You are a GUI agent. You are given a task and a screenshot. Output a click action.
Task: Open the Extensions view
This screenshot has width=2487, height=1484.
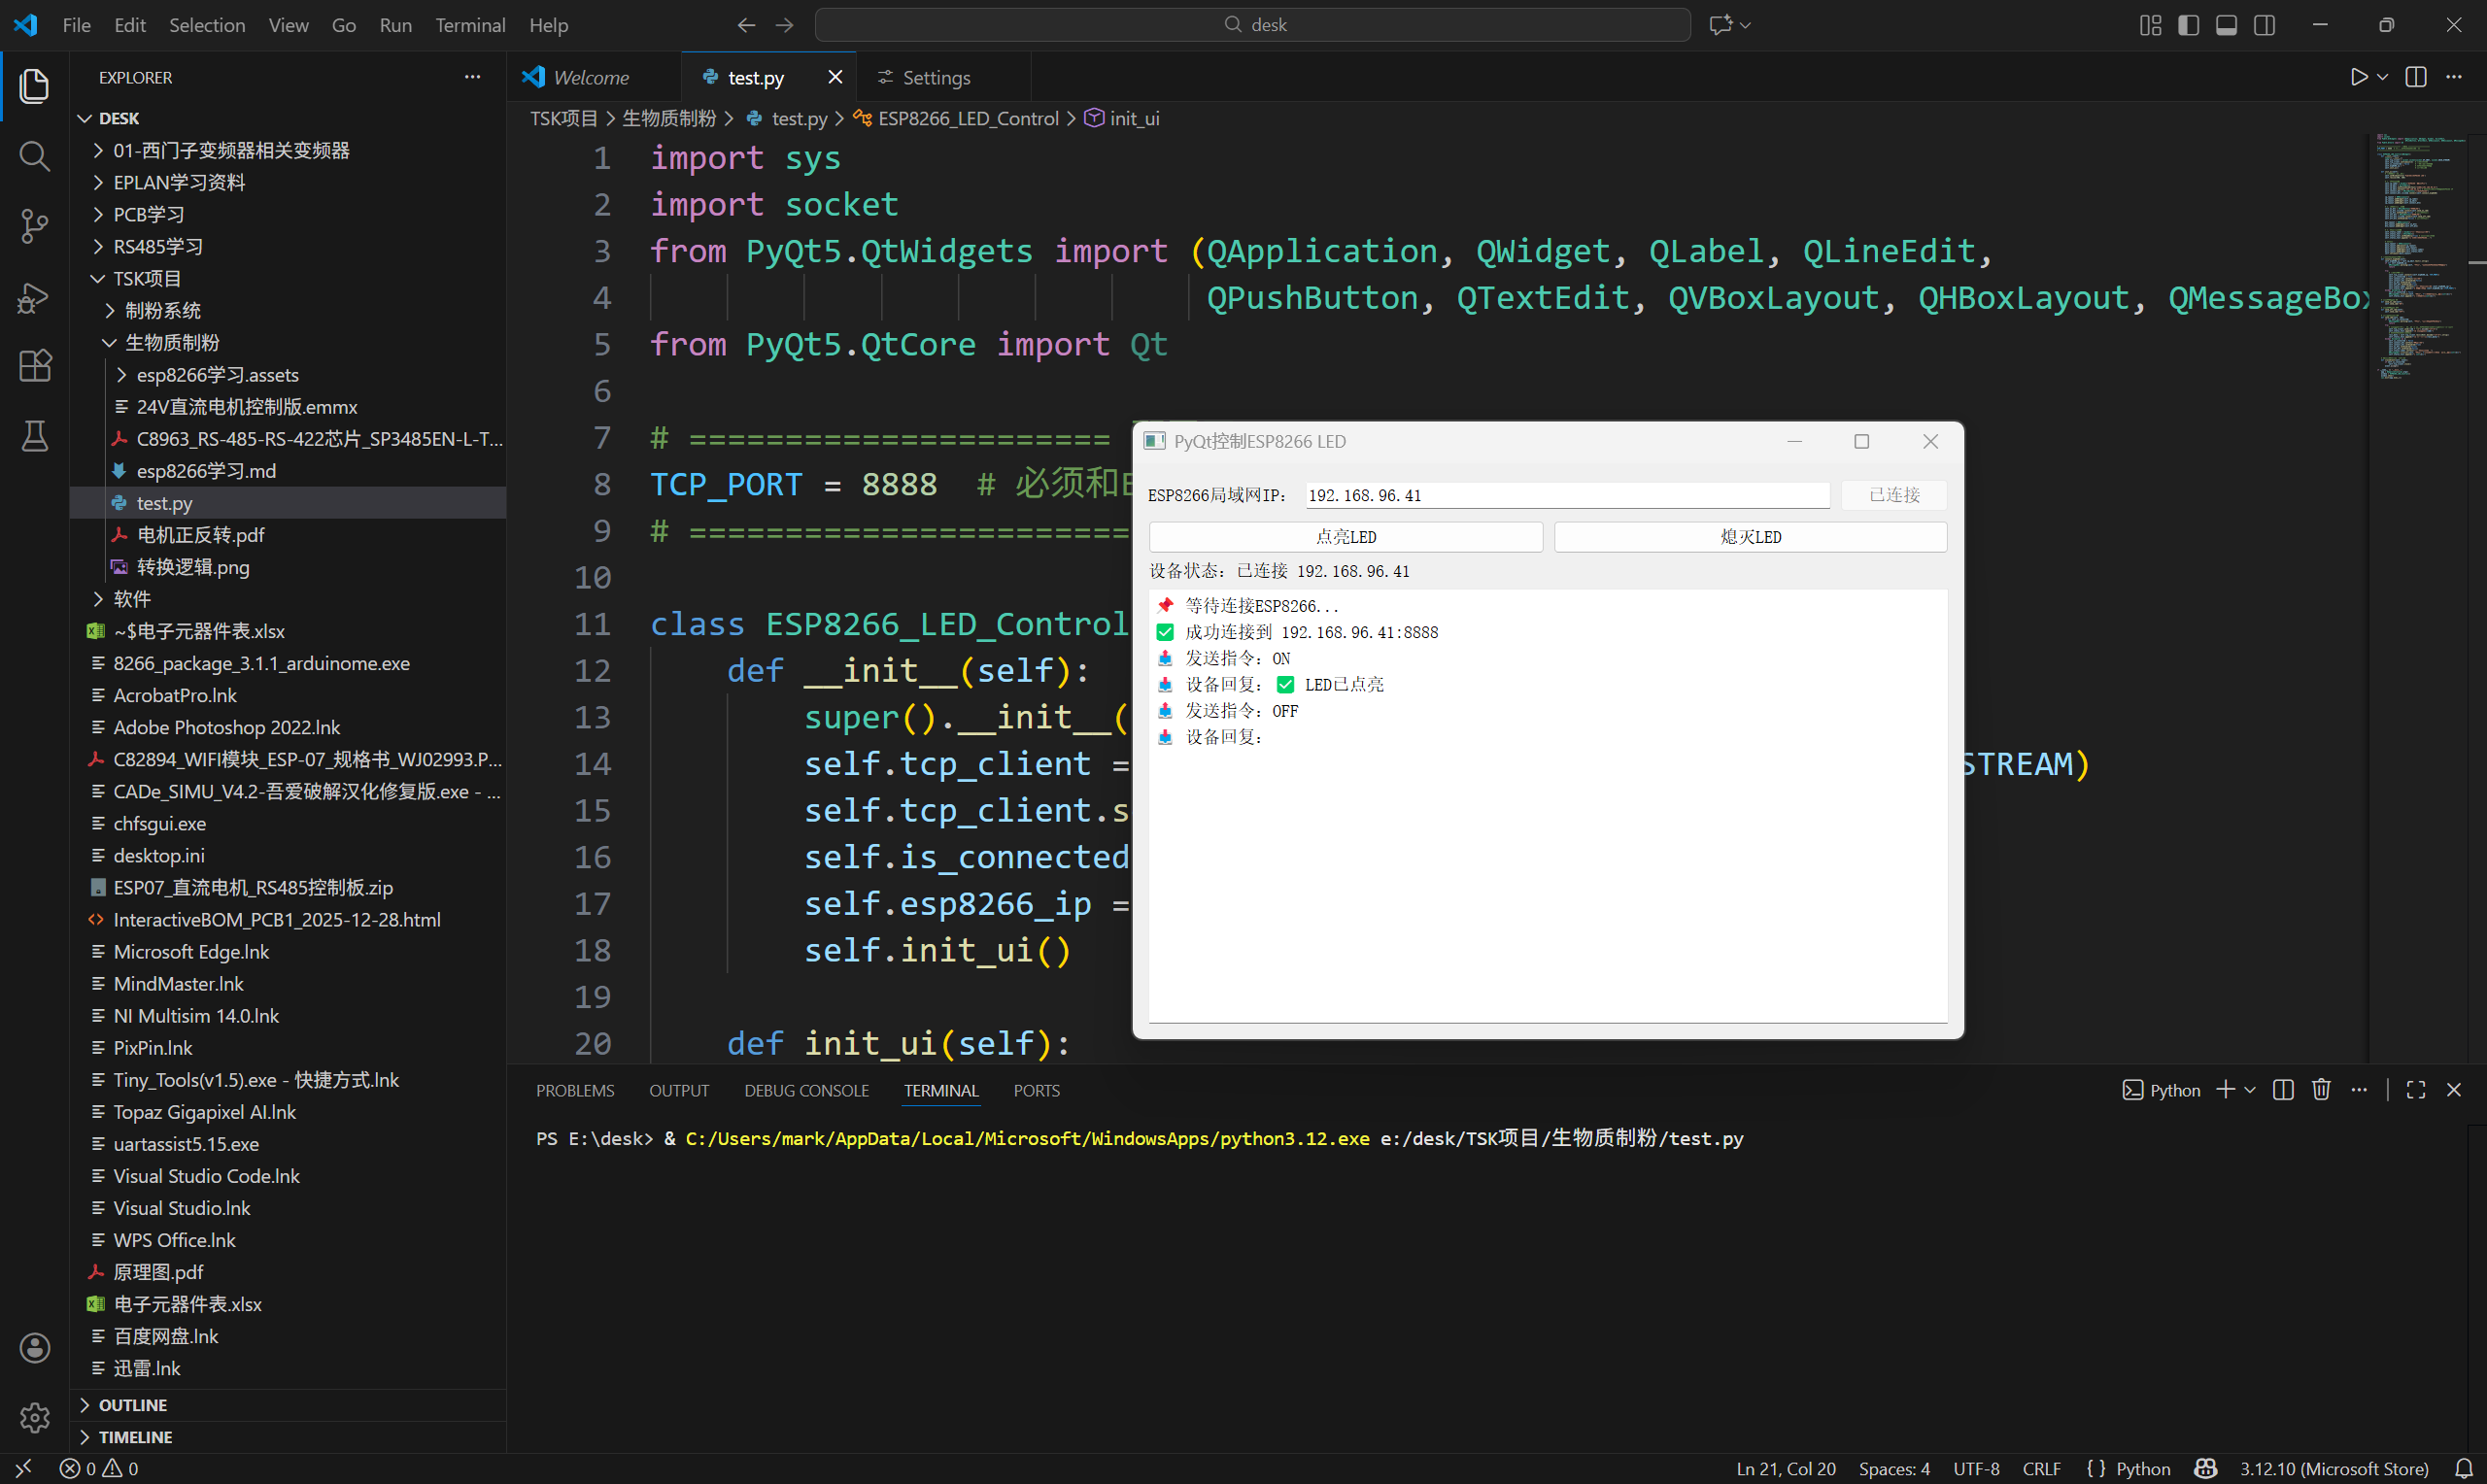tap(34, 366)
